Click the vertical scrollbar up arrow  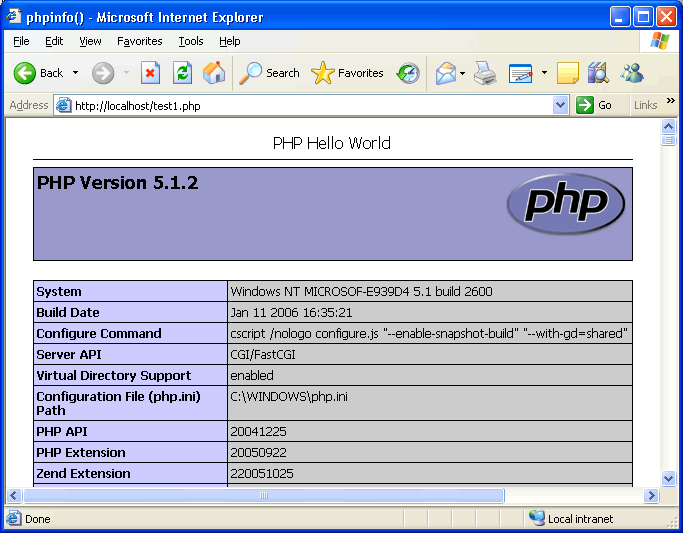tap(668, 127)
